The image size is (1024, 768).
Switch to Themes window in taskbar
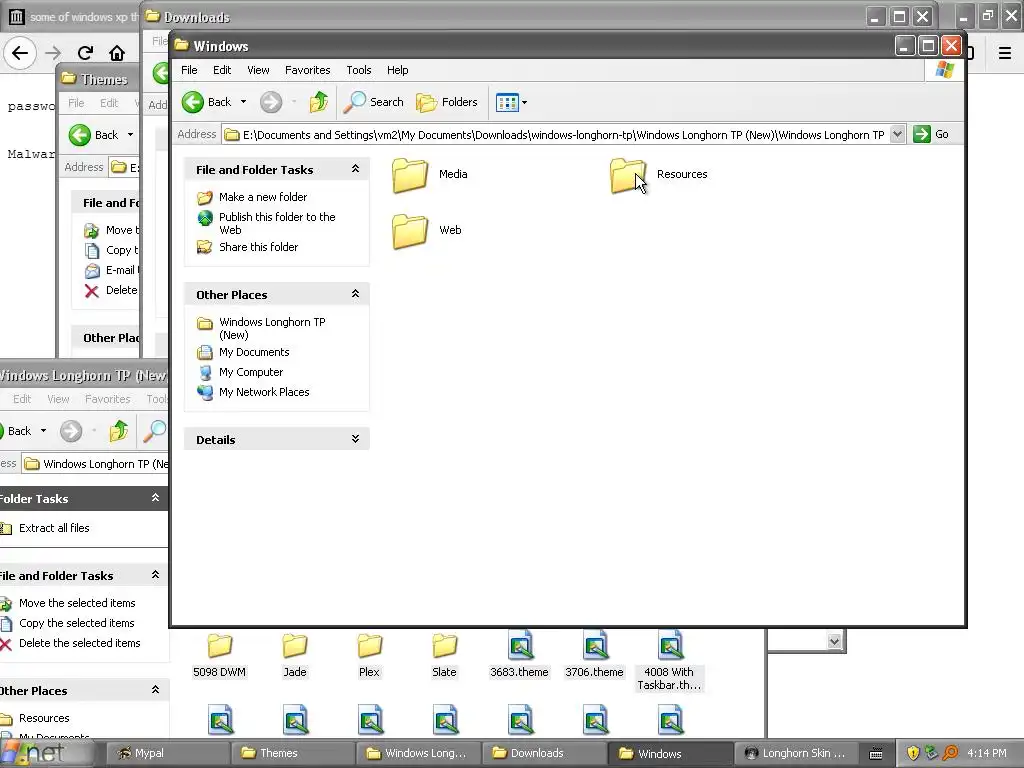[x=293, y=753]
